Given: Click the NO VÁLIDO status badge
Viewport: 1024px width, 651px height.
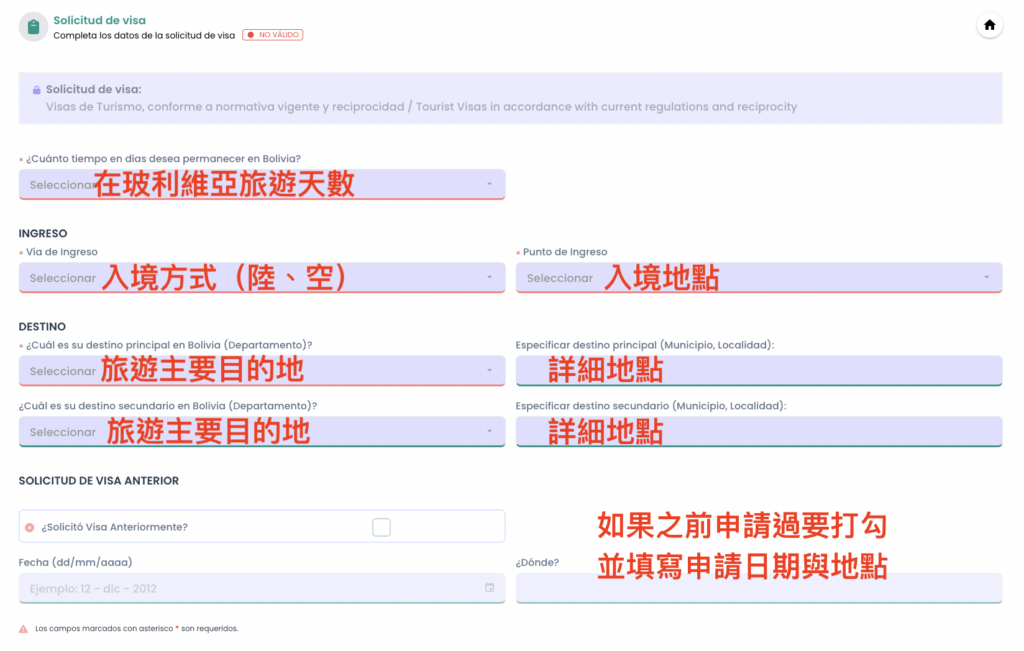Looking at the screenshot, I should pos(272,35).
